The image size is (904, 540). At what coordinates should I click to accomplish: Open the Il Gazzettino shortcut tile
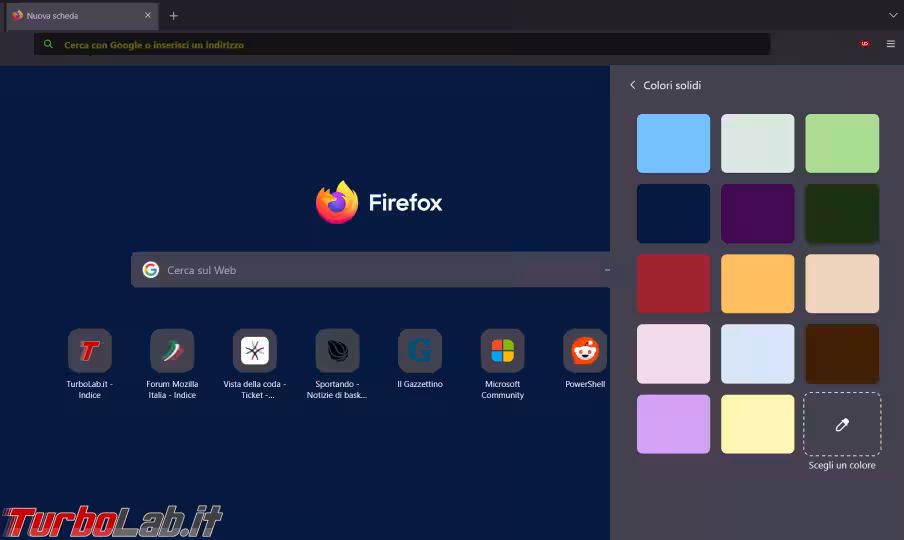click(x=420, y=350)
